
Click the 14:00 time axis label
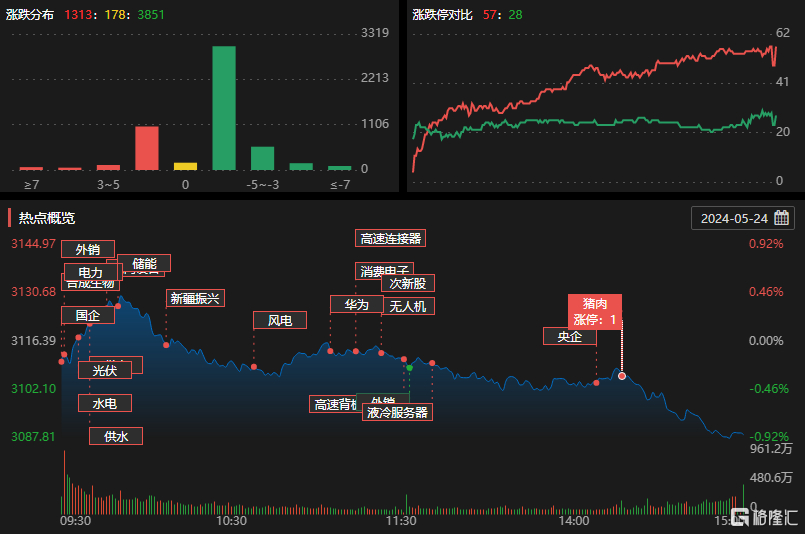pyautogui.click(x=574, y=521)
